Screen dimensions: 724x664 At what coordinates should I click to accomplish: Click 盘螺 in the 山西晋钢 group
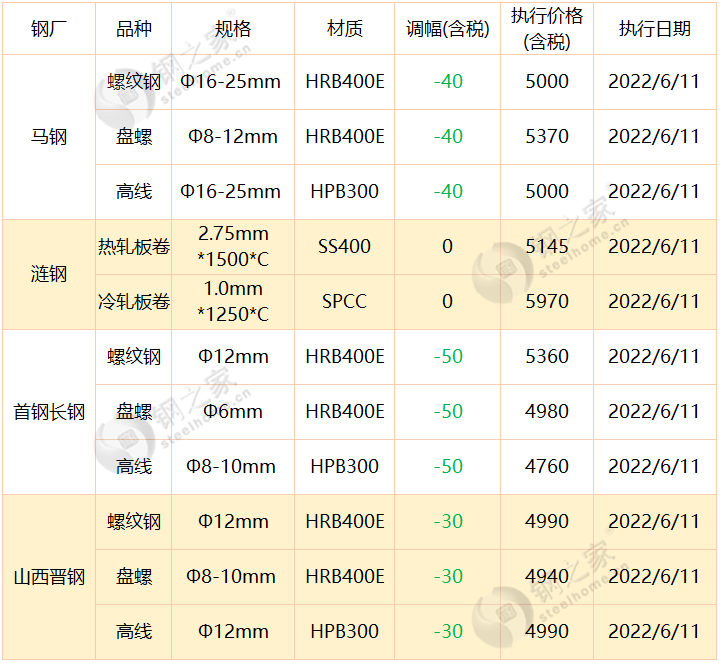133,577
